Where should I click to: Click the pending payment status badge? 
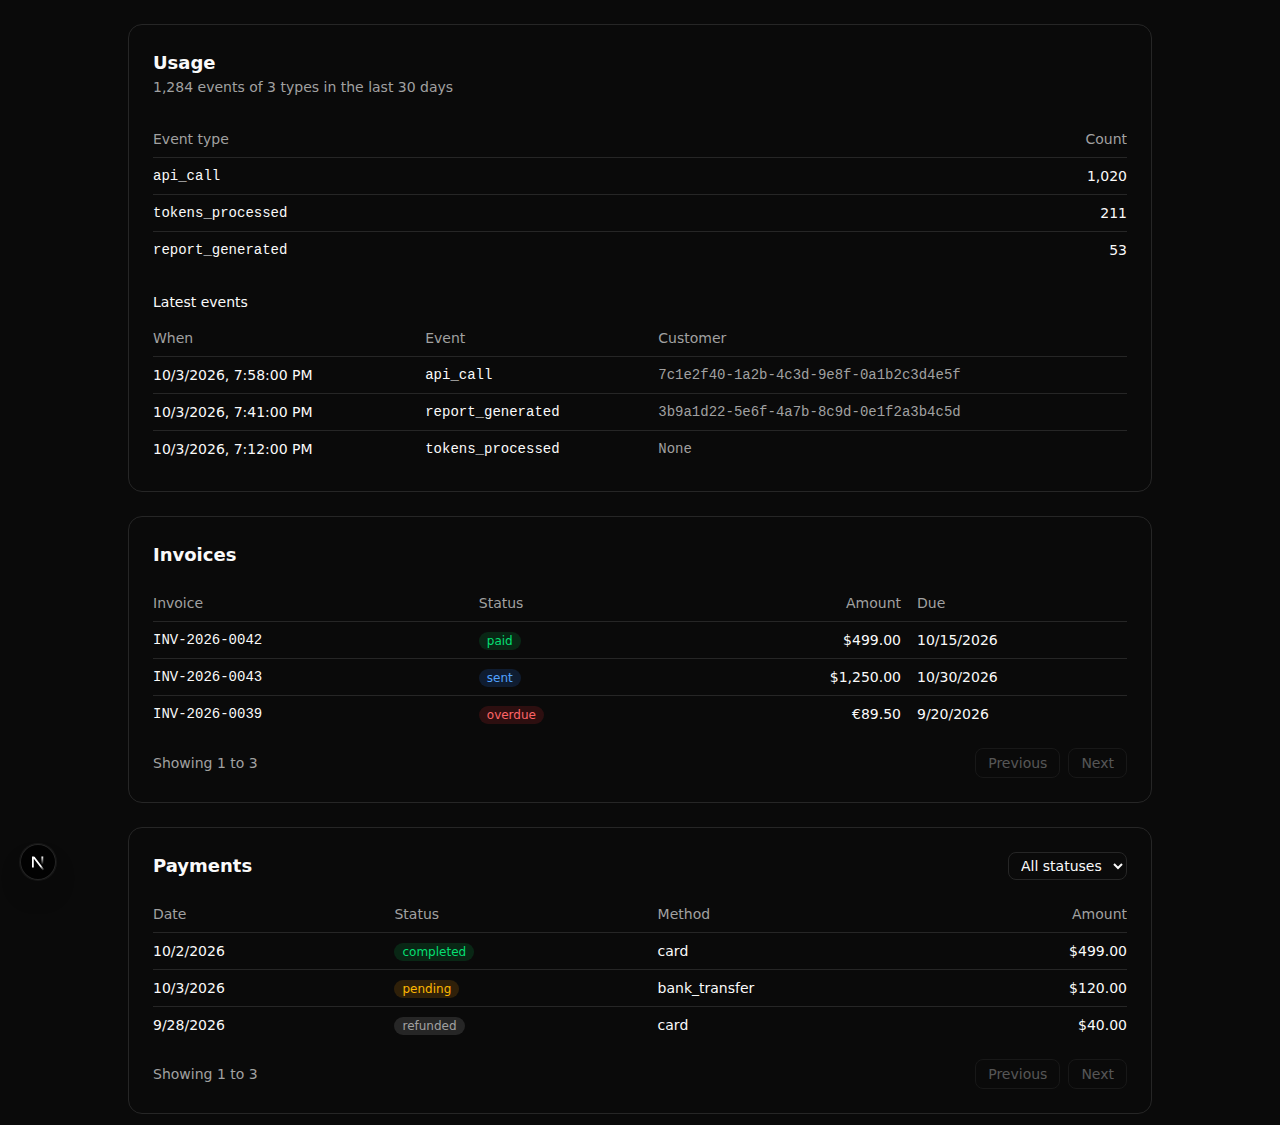click(427, 989)
